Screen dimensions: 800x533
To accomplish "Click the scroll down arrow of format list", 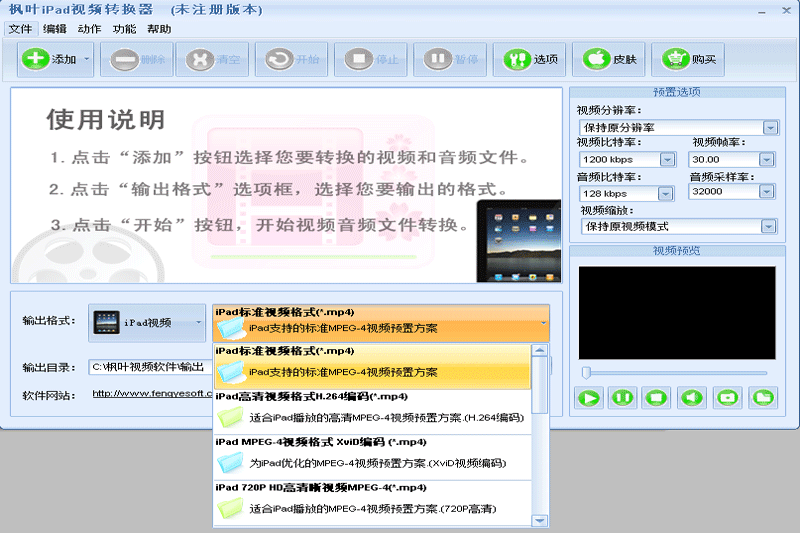I will (540, 520).
